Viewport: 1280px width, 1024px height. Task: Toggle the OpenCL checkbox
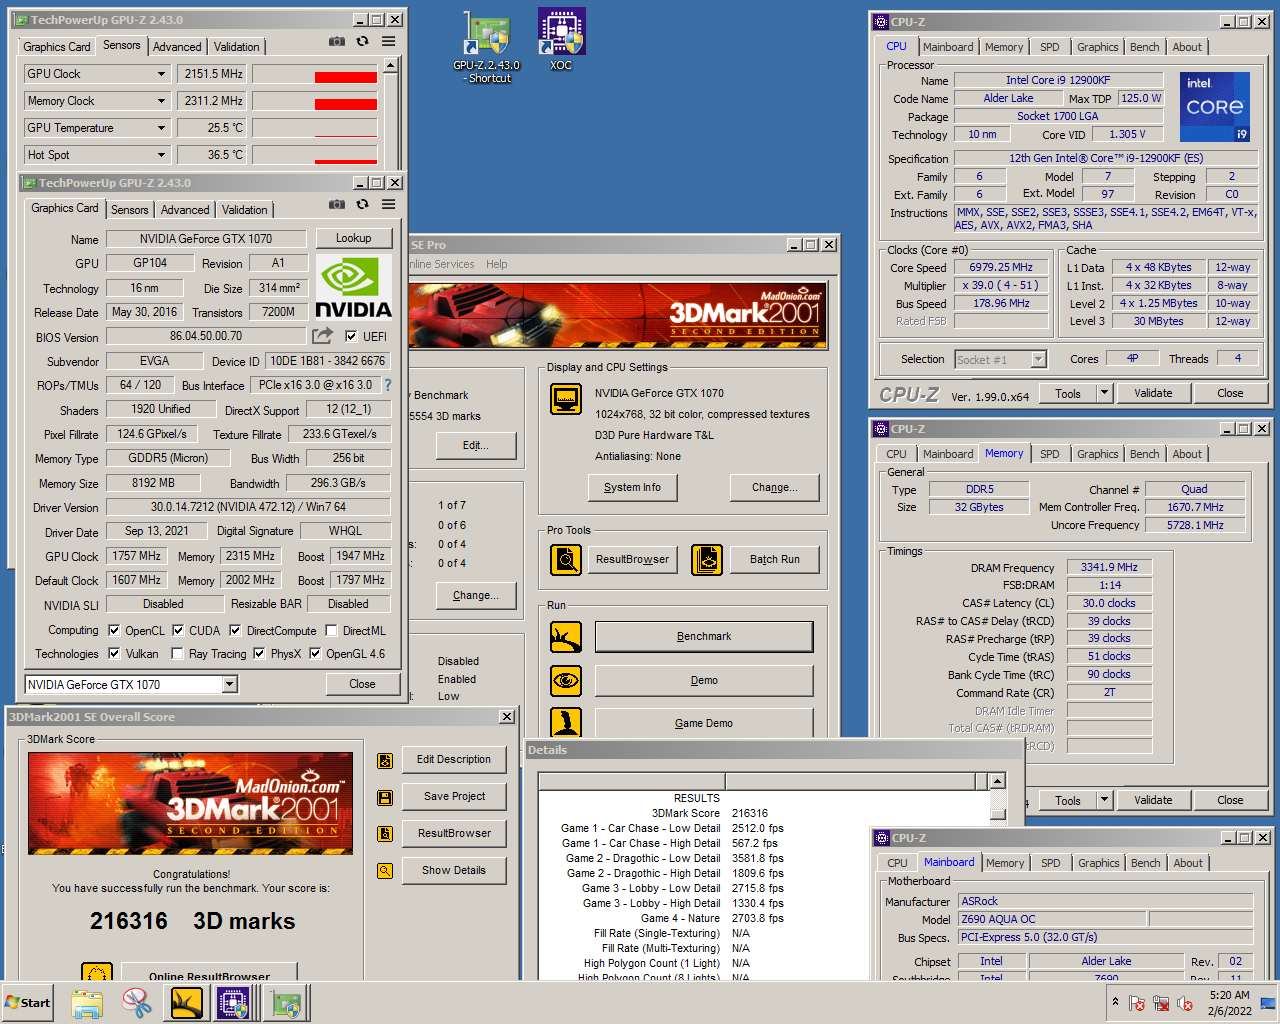(115, 631)
